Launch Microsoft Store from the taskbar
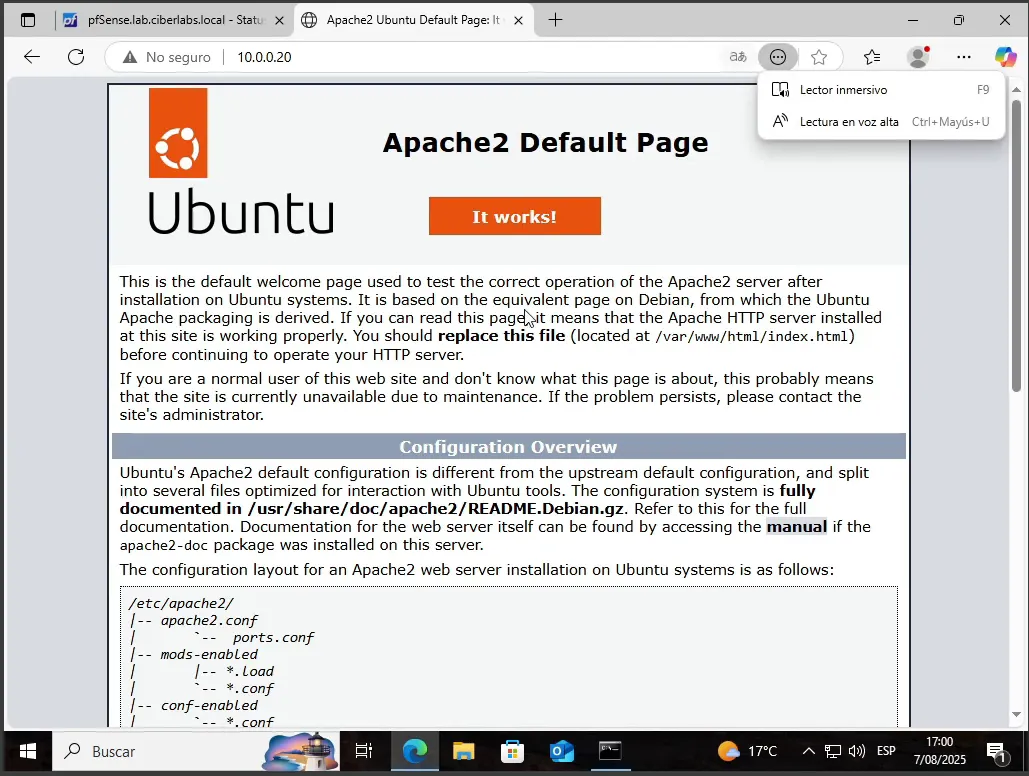 [512, 751]
